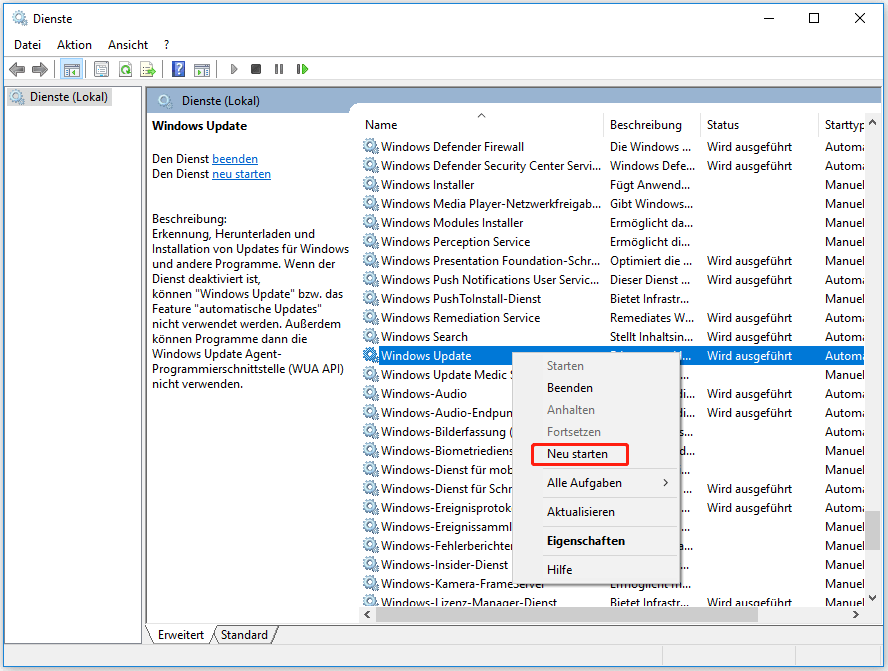The width and height of the screenshot is (888, 671).
Task: Click the vertical scrollbar down arrow
Action: (872, 597)
